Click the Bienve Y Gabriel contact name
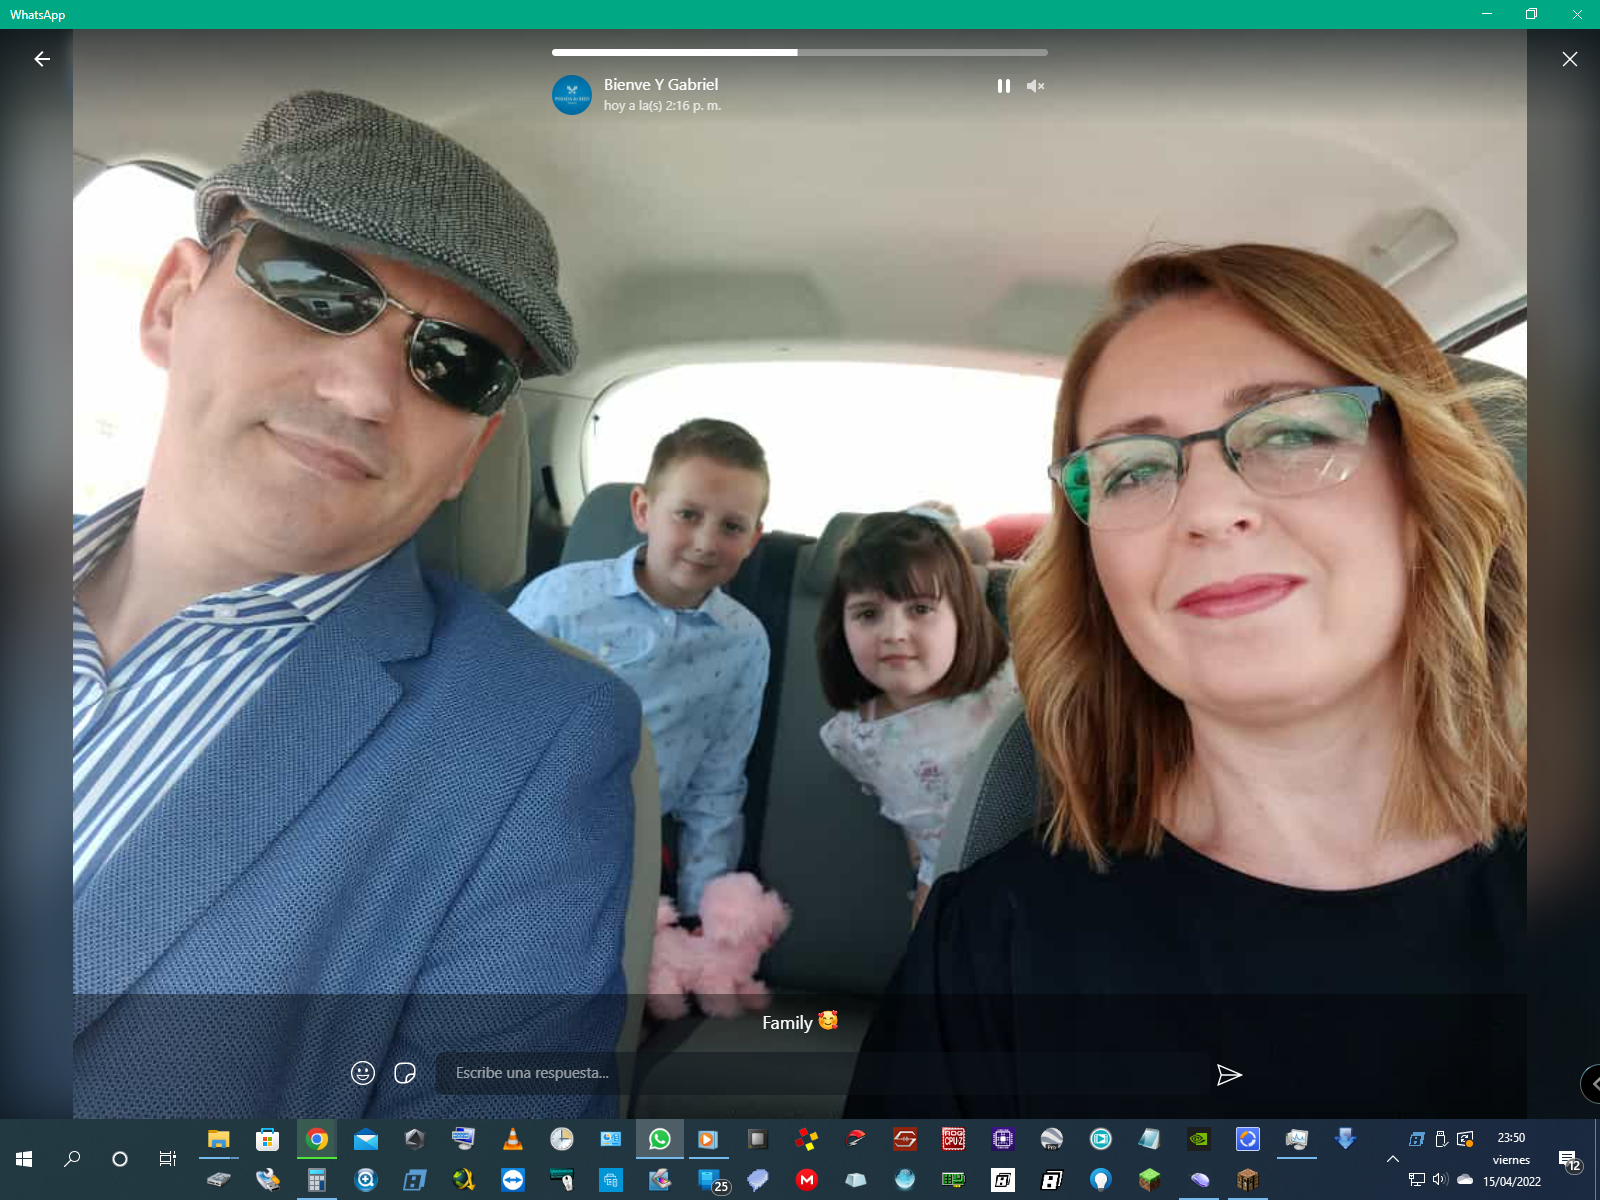This screenshot has height=1200, width=1600. click(x=661, y=85)
